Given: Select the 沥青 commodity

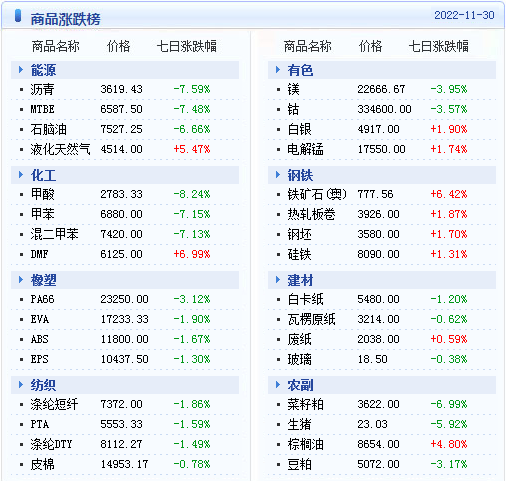Looking at the screenshot, I should [x=42, y=89].
